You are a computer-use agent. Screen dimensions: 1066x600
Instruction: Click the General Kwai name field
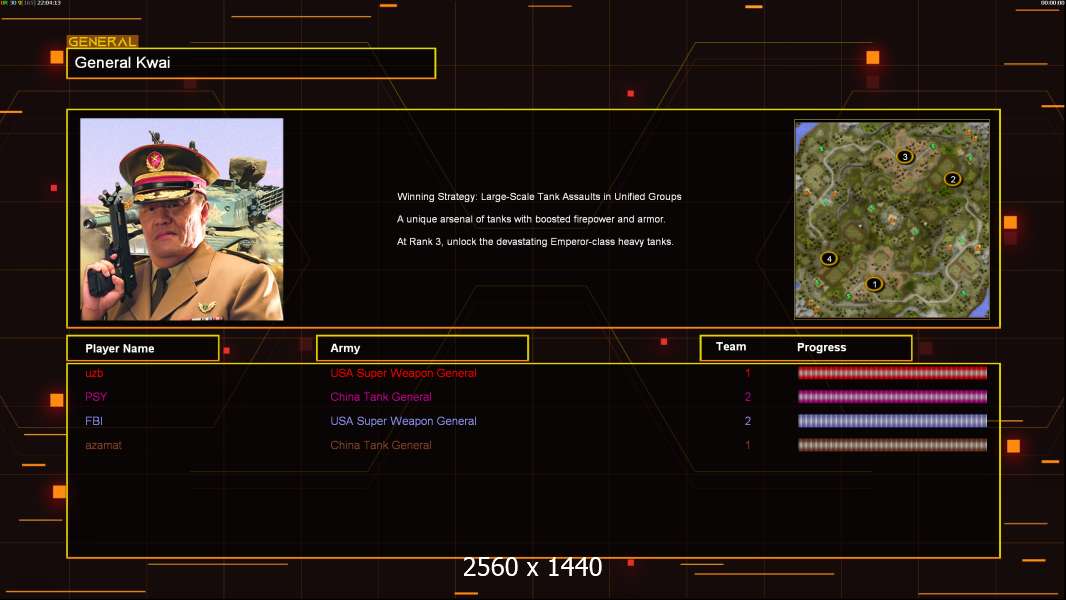click(x=251, y=63)
